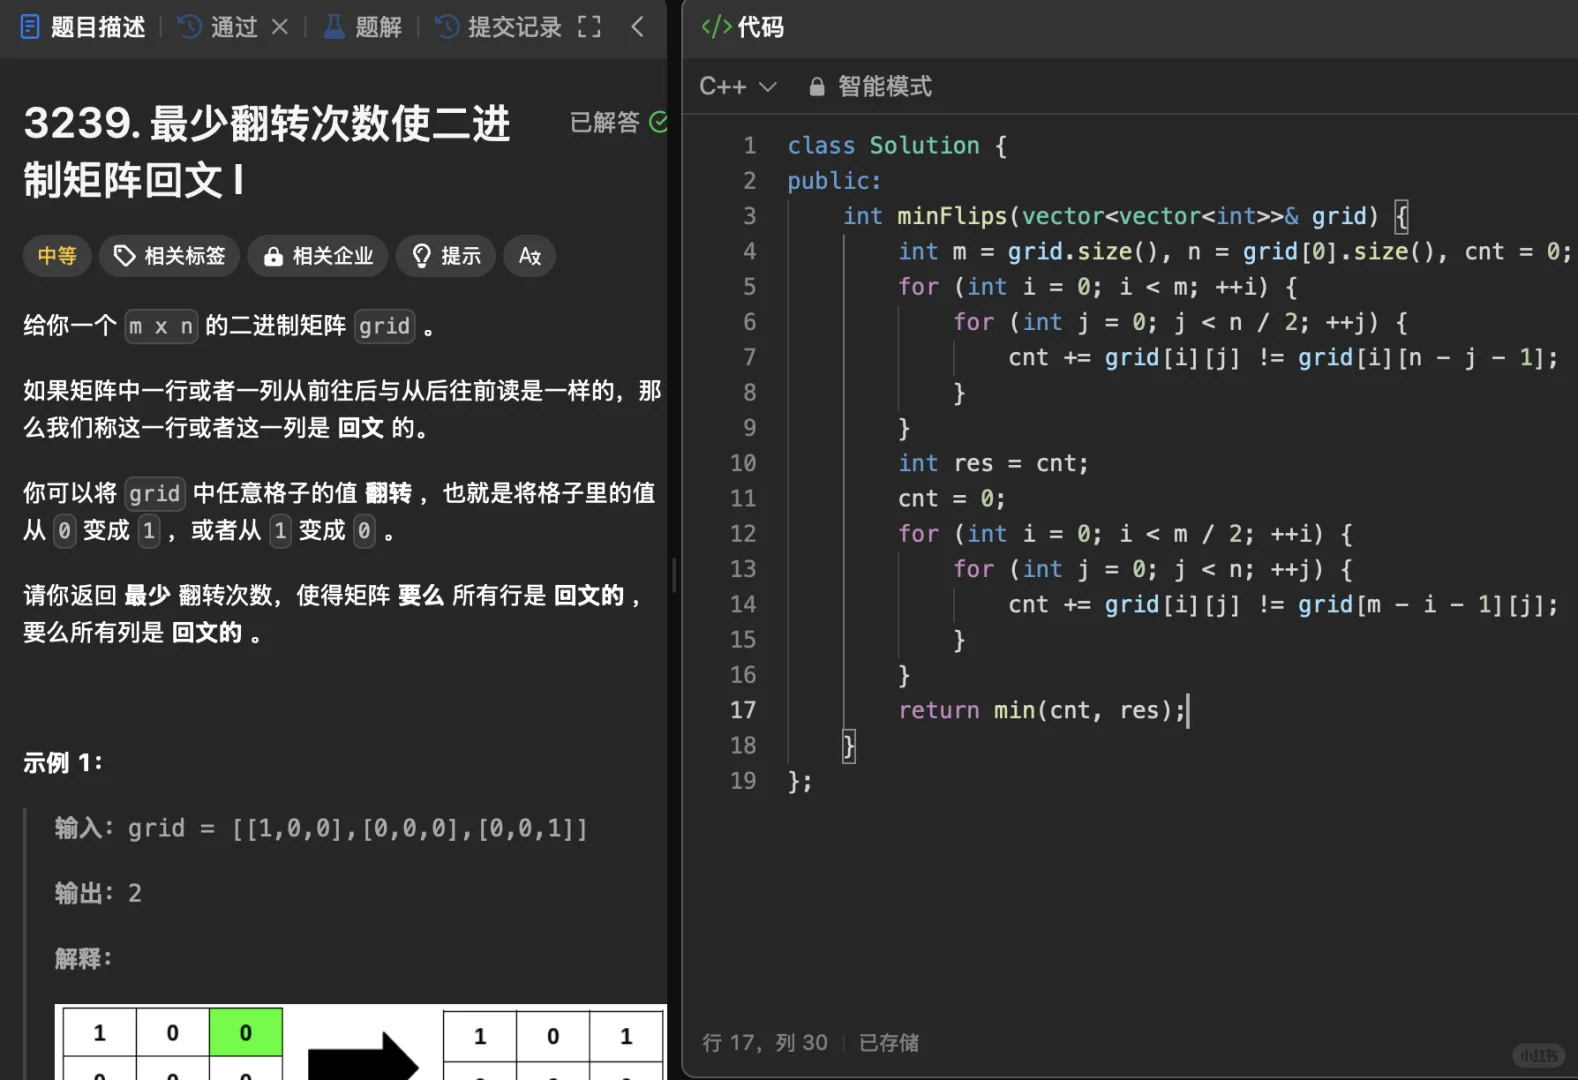This screenshot has width=1578, height=1080.
Task: Click the code brackets icon beside 代码
Action: (x=716, y=27)
